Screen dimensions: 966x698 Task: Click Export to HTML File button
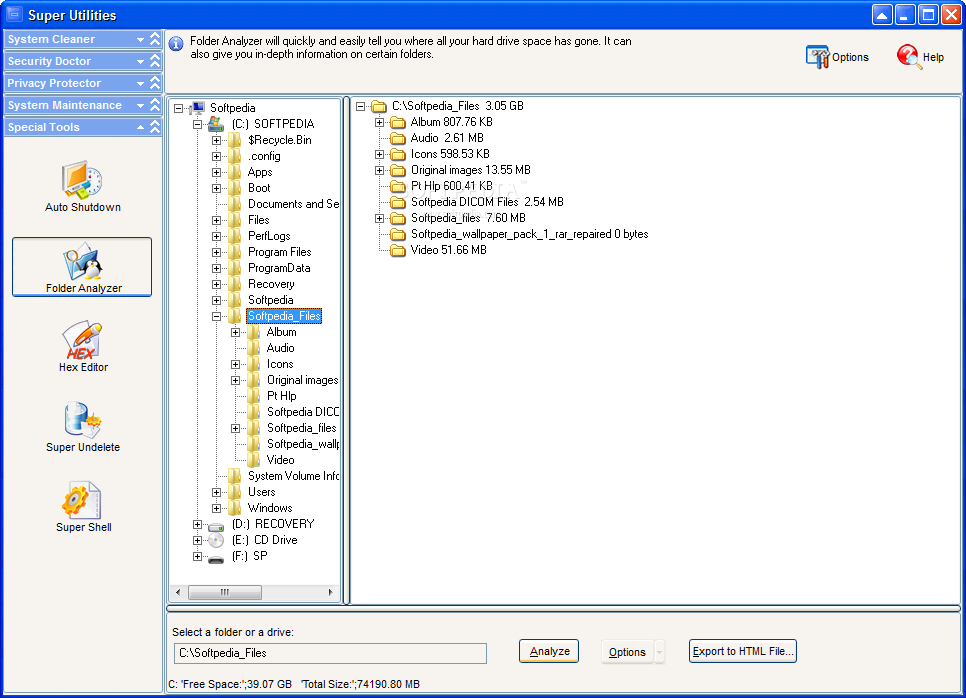[x=742, y=651]
